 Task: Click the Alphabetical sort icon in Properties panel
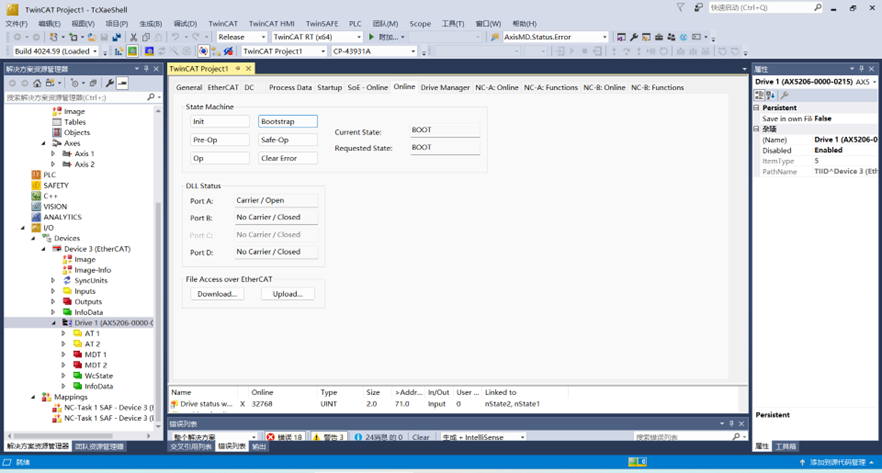pos(770,95)
